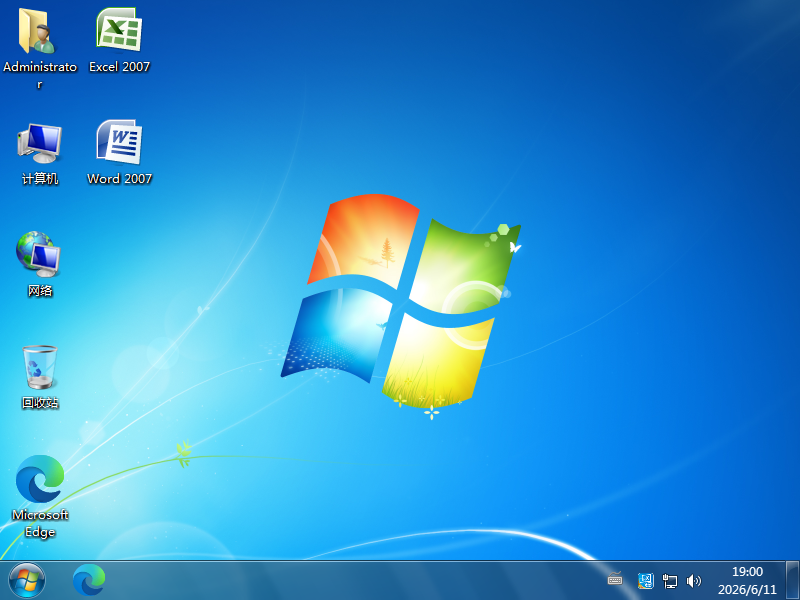Open the tray on-screen keyboard icon
Viewport: 800px width, 600px height.
tap(615, 580)
